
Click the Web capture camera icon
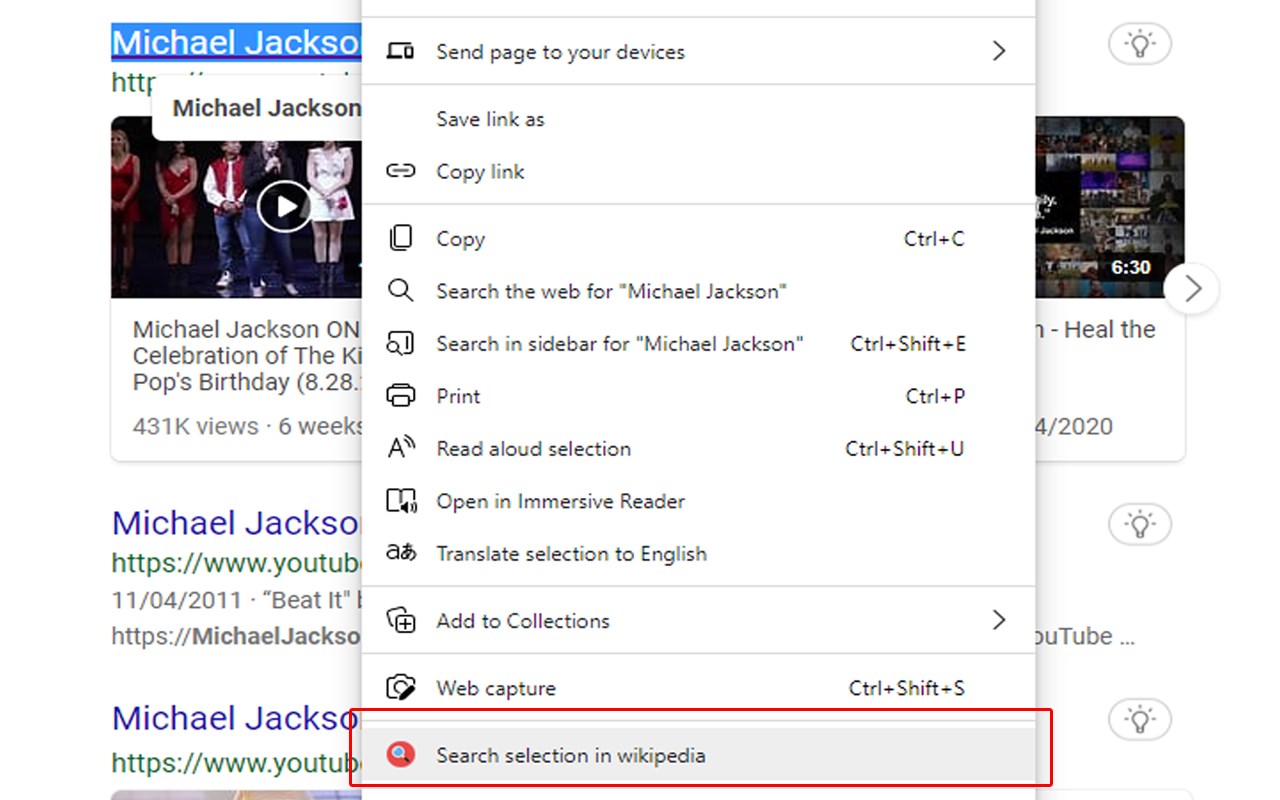[400, 688]
